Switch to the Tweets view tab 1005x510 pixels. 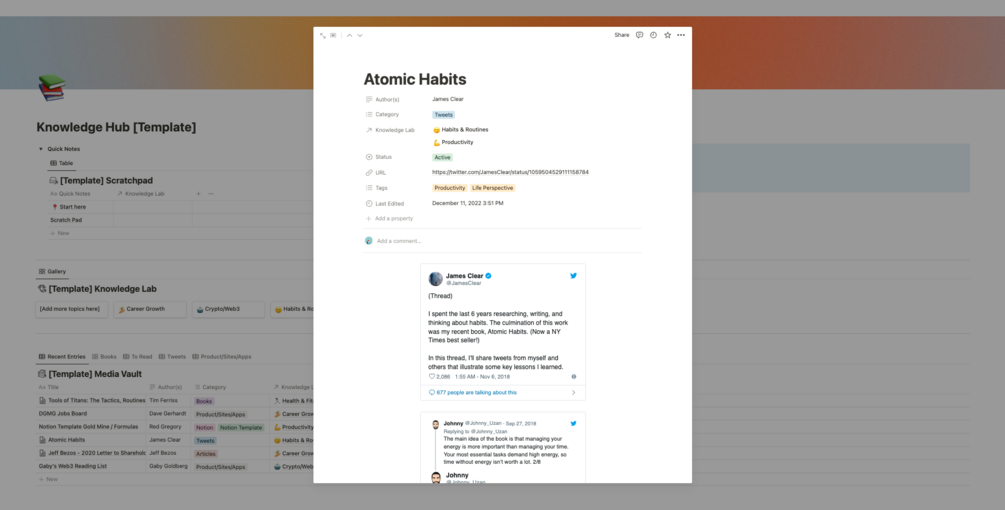[x=172, y=357]
